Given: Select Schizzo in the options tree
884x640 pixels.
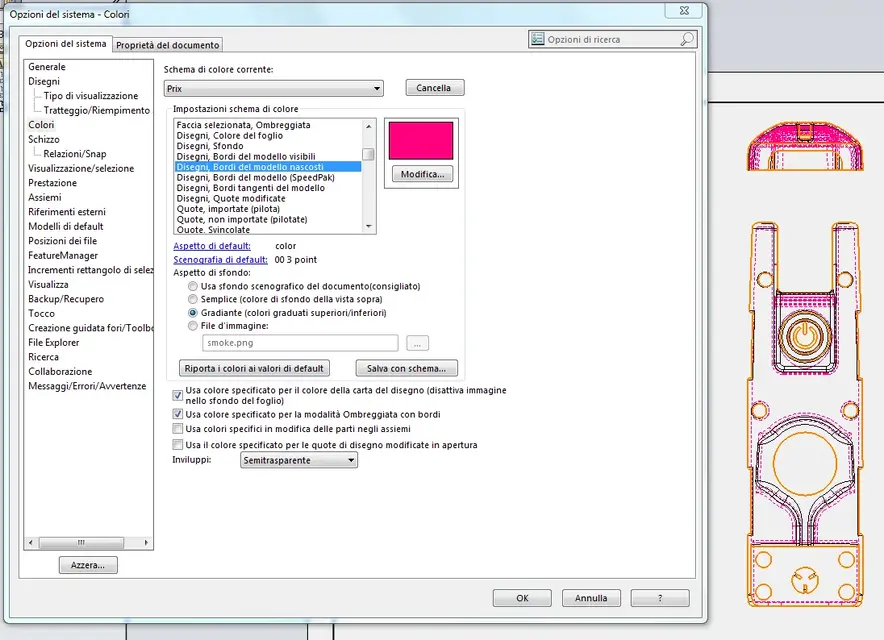Looking at the screenshot, I should point(44,139).
